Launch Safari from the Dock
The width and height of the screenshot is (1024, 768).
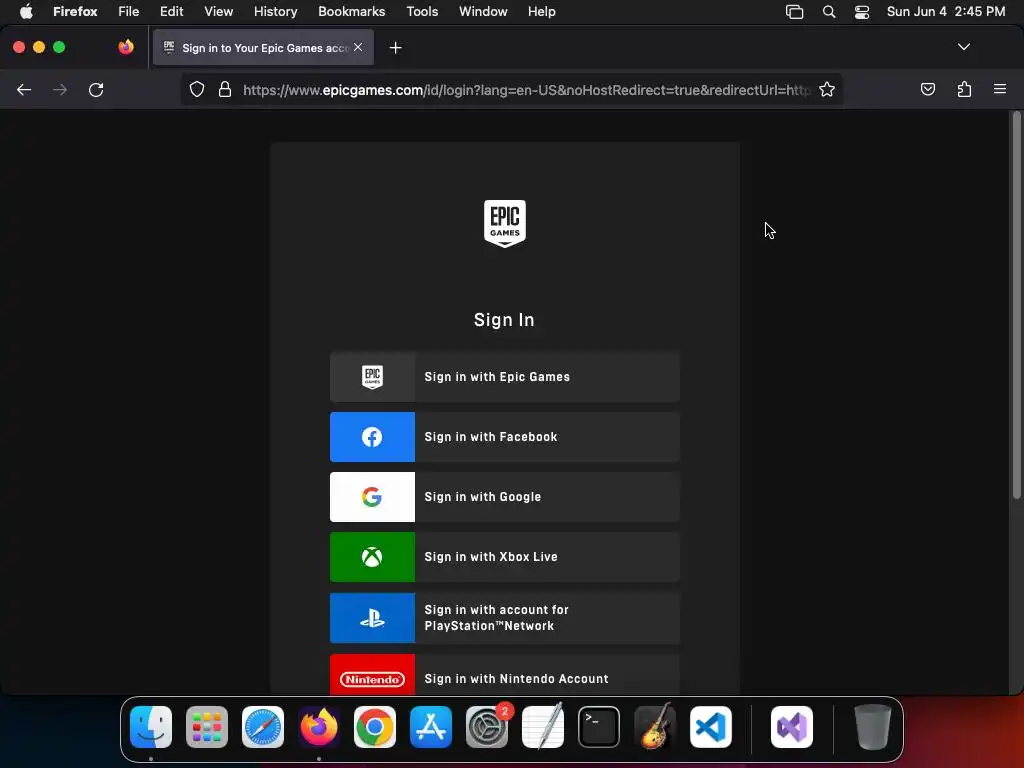tap(263, 727)
